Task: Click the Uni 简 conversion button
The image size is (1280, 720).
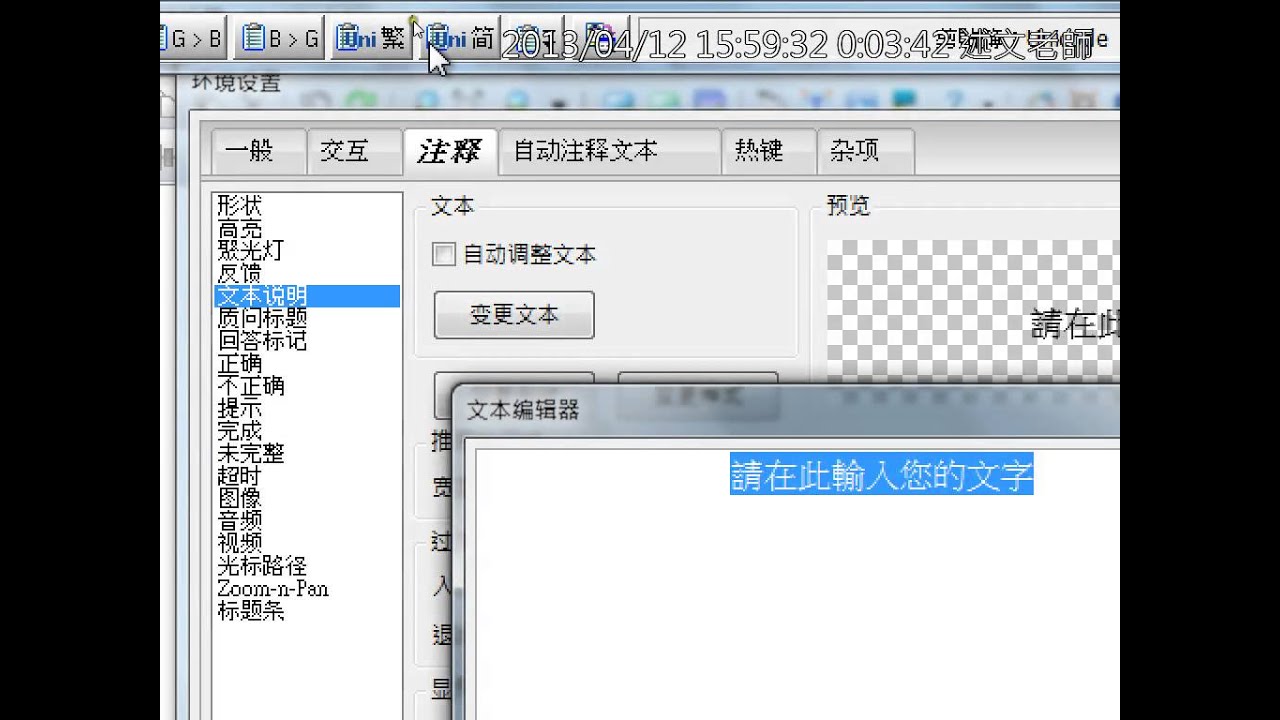Action: 459,39
